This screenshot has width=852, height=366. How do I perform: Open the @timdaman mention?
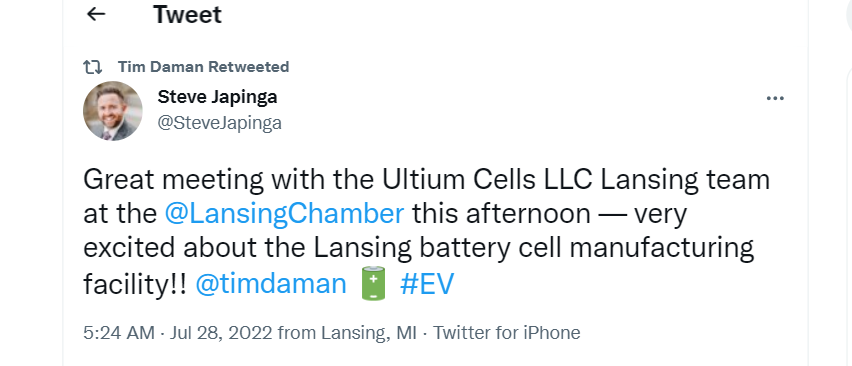[x=271, y=283]
